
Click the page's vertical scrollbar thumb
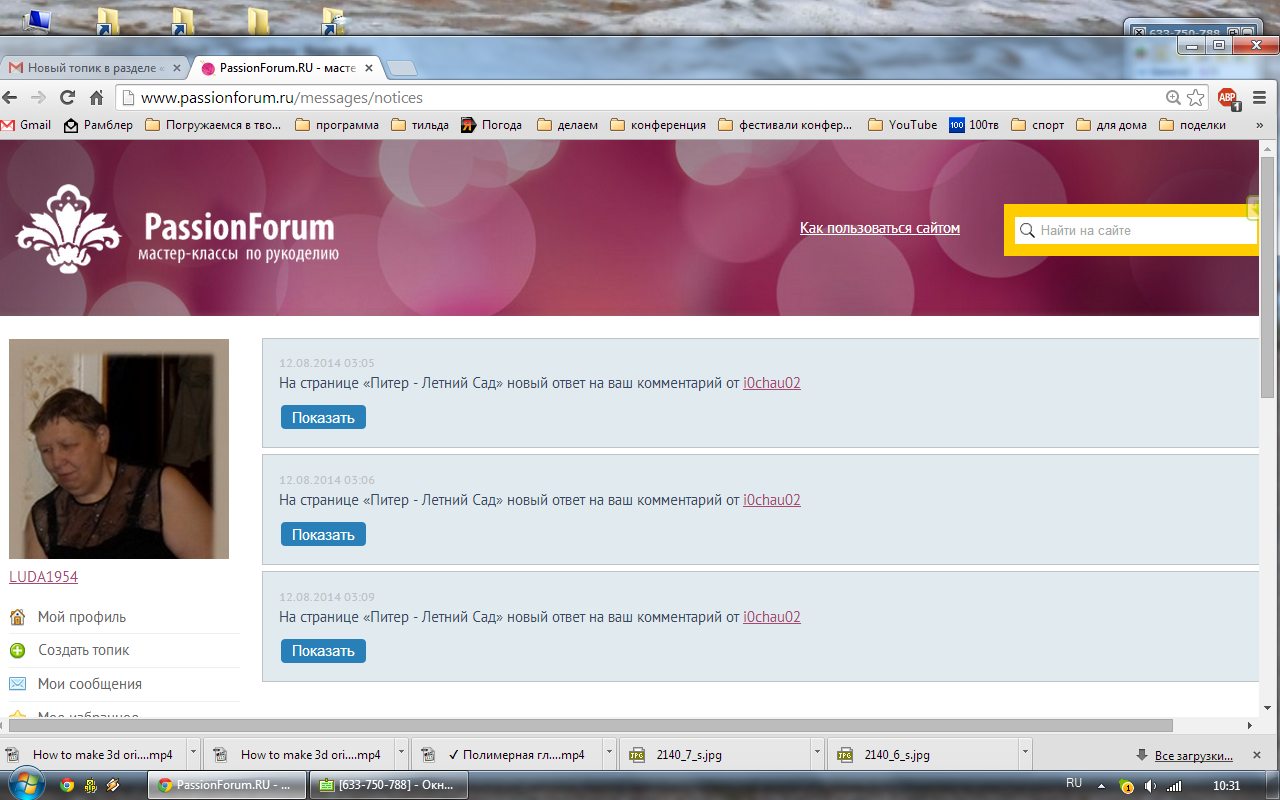click(1268, 277)
